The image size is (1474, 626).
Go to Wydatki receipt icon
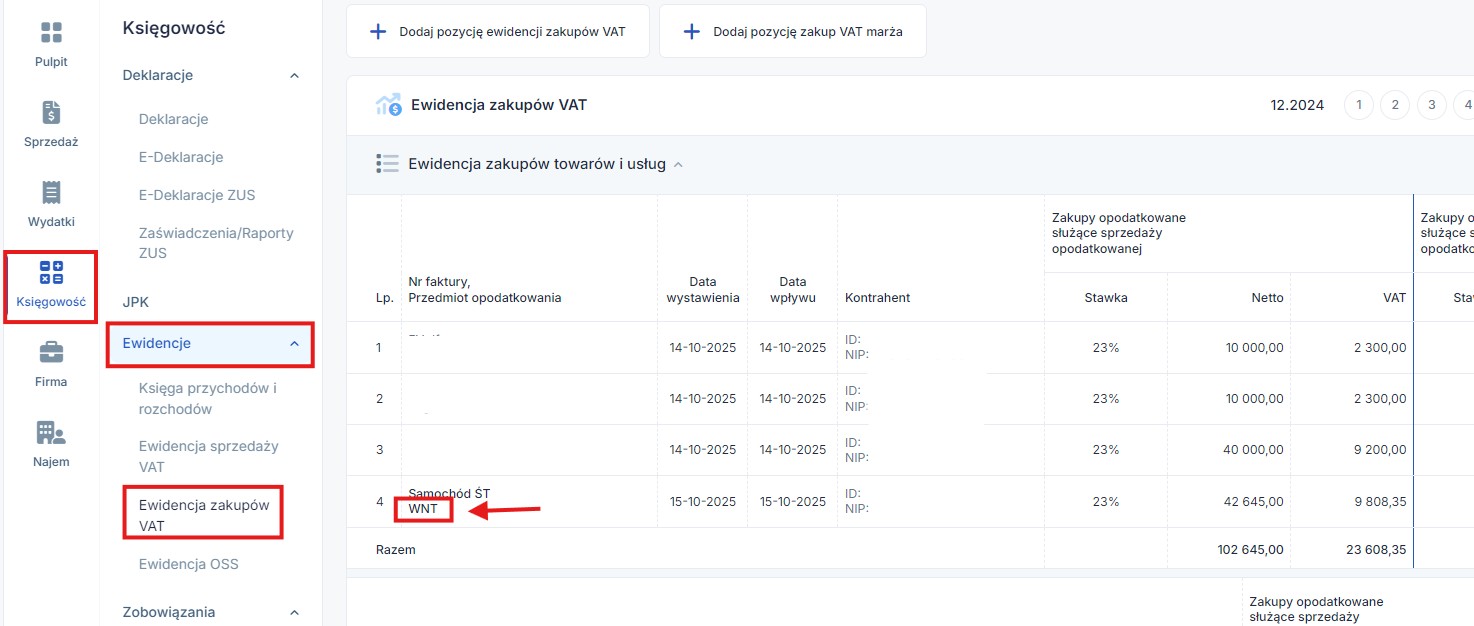51,192
